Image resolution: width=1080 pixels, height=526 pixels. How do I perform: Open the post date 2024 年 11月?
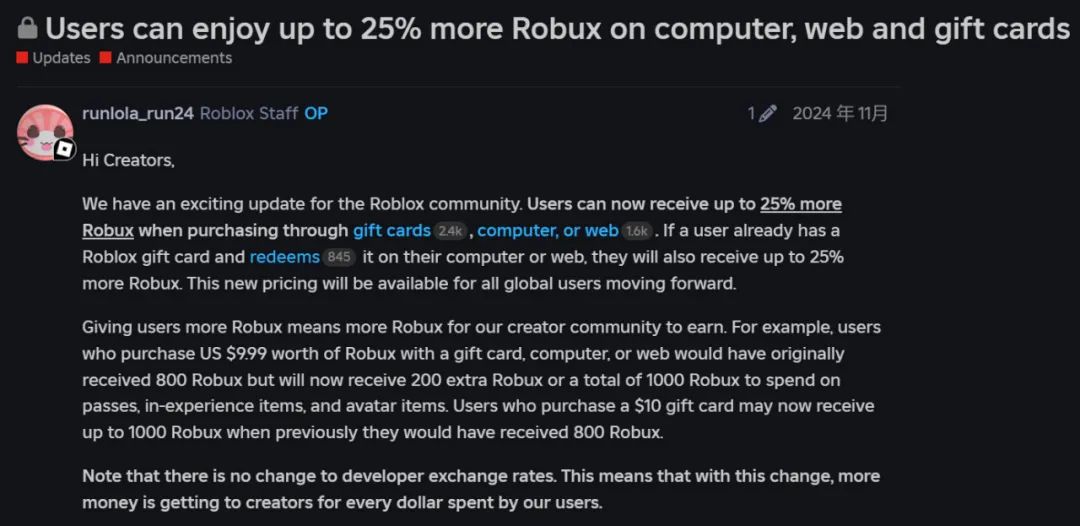pos(840,114)
